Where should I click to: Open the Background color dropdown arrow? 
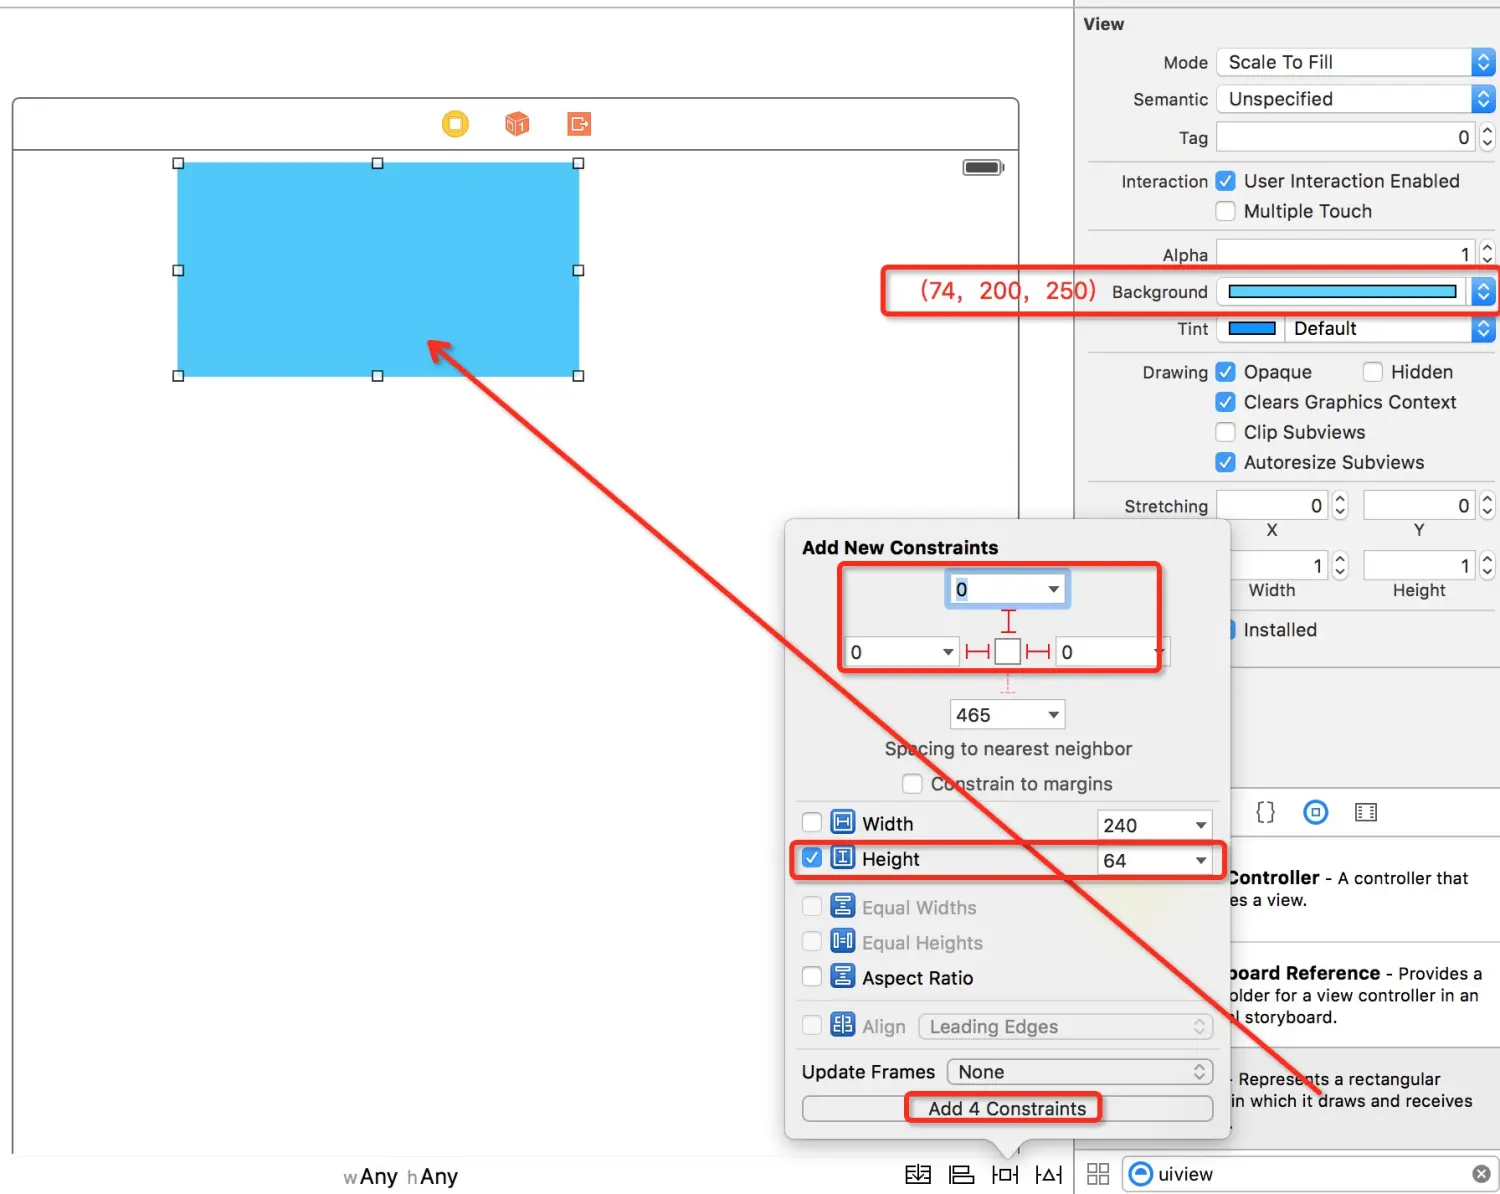[1484, 291]
